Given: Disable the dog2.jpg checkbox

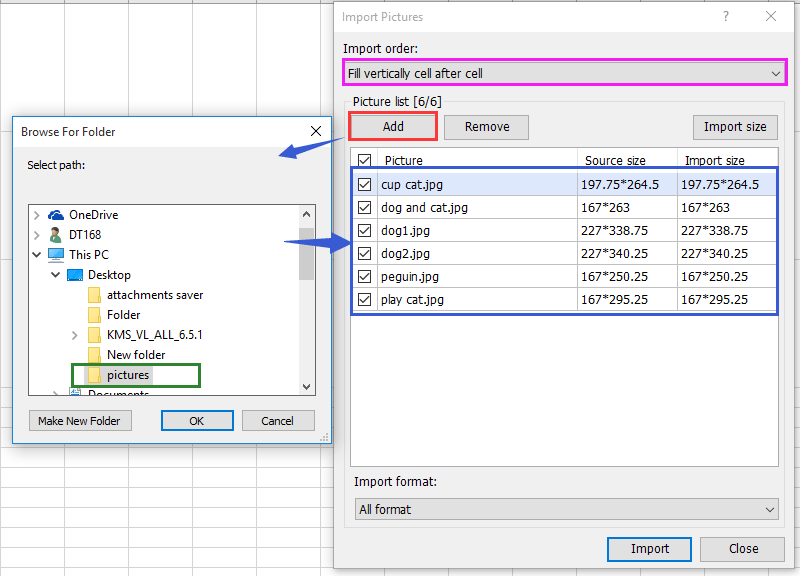Looking at the screenshot, I should point(365,253).
